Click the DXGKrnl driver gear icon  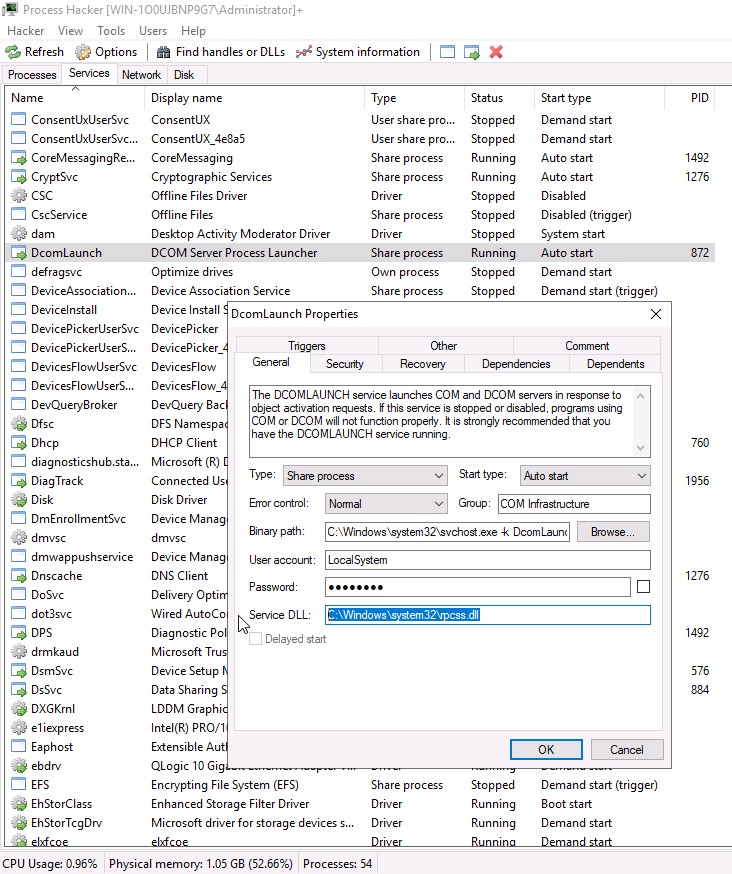[x=19, y=709]
